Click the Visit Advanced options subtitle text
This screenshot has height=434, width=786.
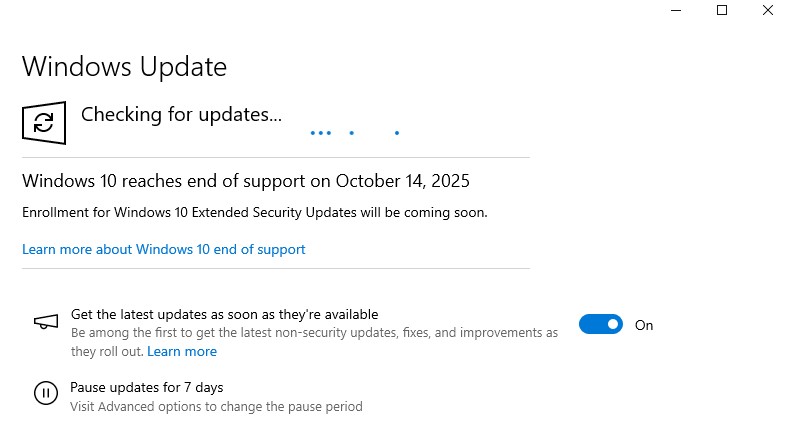(216, 407)
